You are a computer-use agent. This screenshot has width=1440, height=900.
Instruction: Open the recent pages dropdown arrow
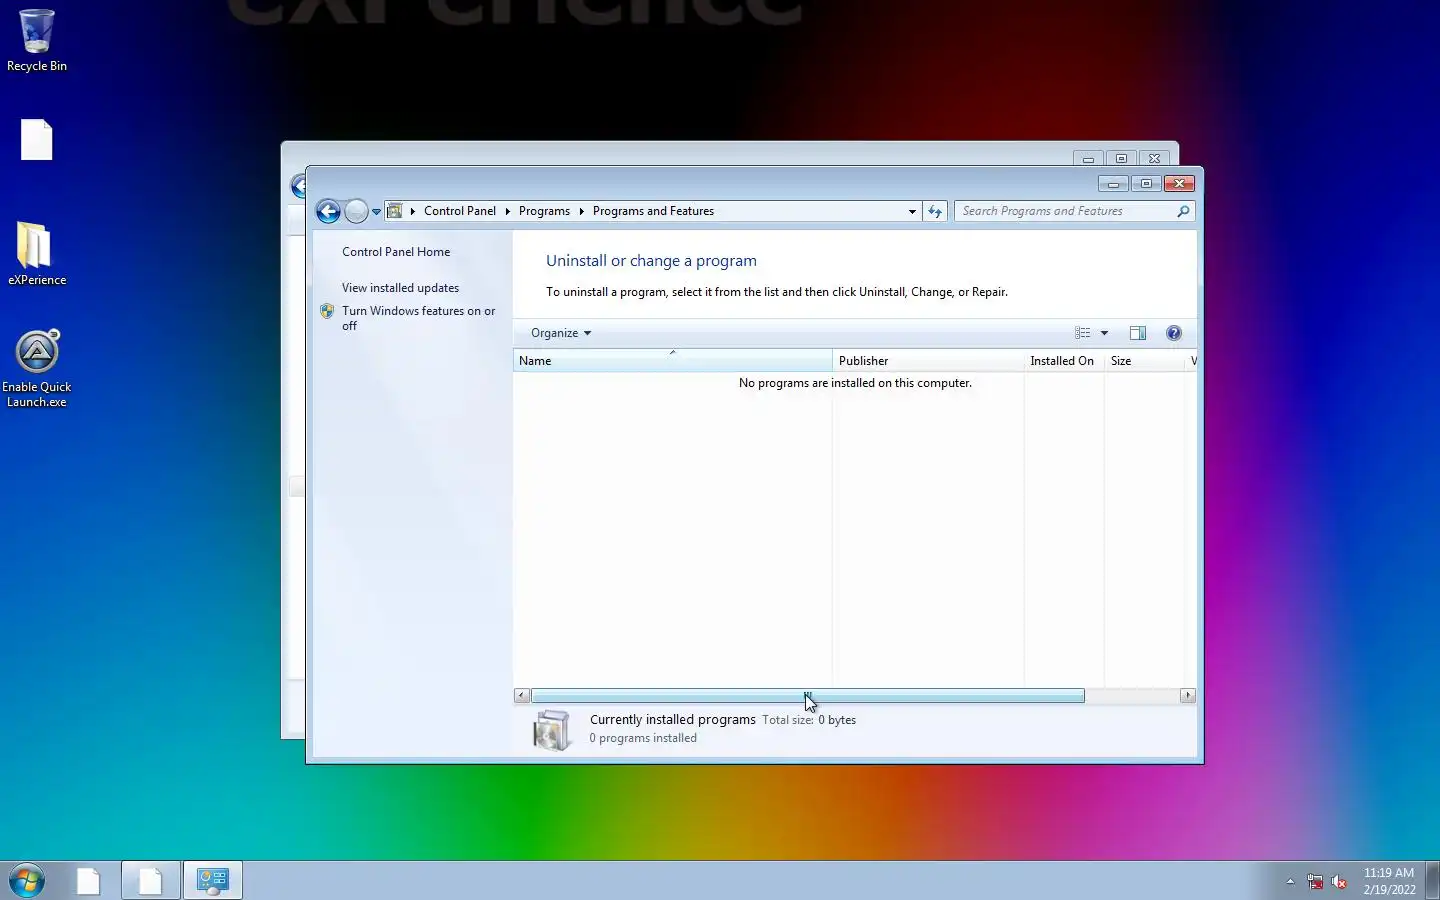pos(376,212)
